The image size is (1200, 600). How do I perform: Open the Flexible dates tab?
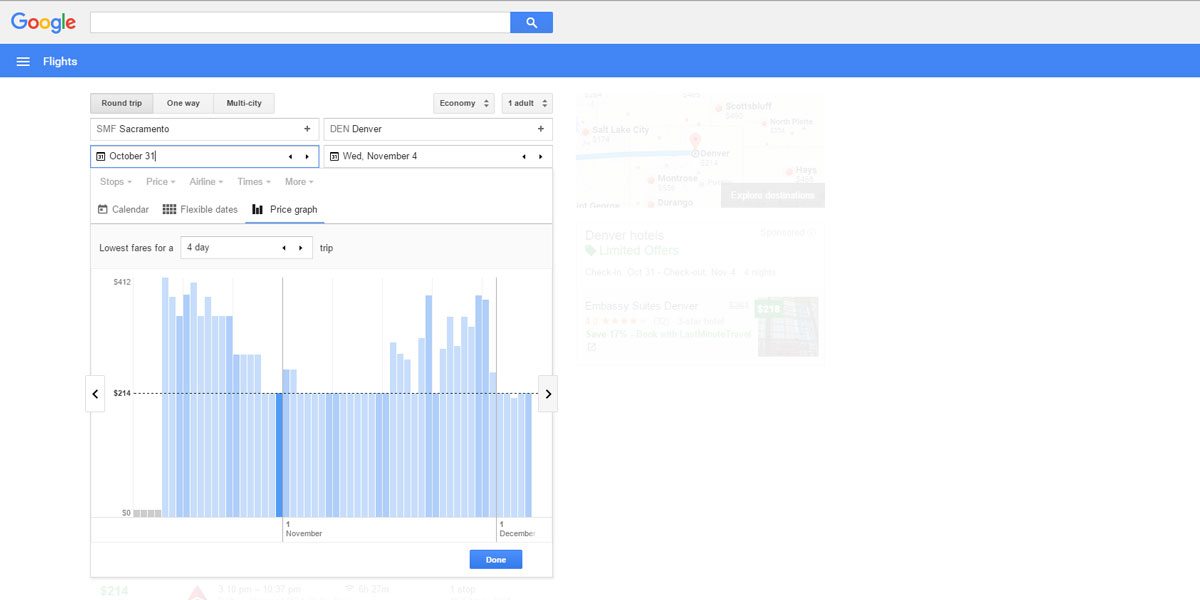(x=200, y=210)
